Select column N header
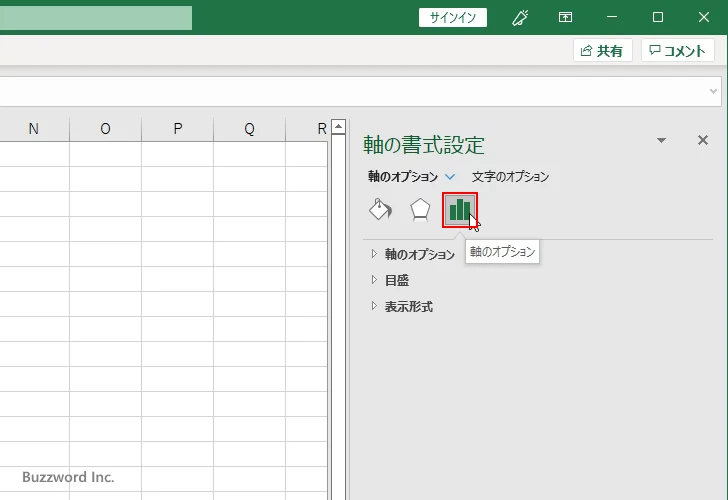This screenshot has height=500, width=728. [x=33, y=129]
